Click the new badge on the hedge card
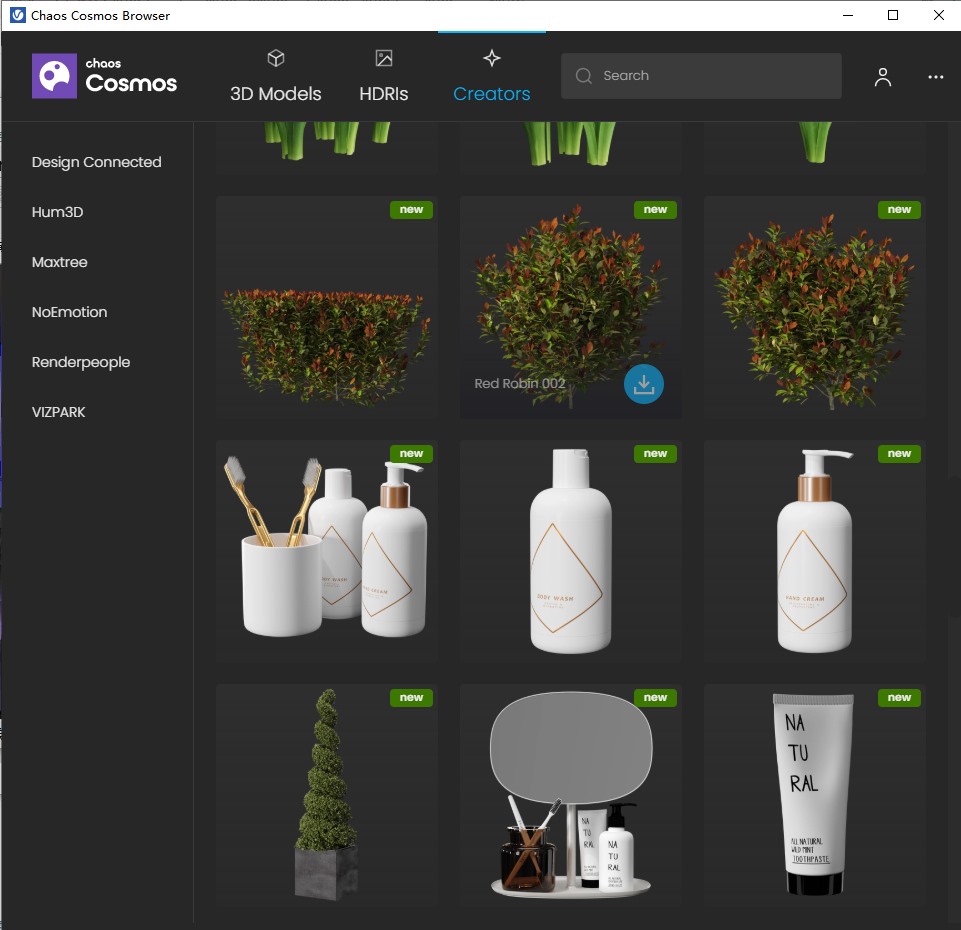The width and height of the screenshot is (961, 930). (x=411, y=210)
